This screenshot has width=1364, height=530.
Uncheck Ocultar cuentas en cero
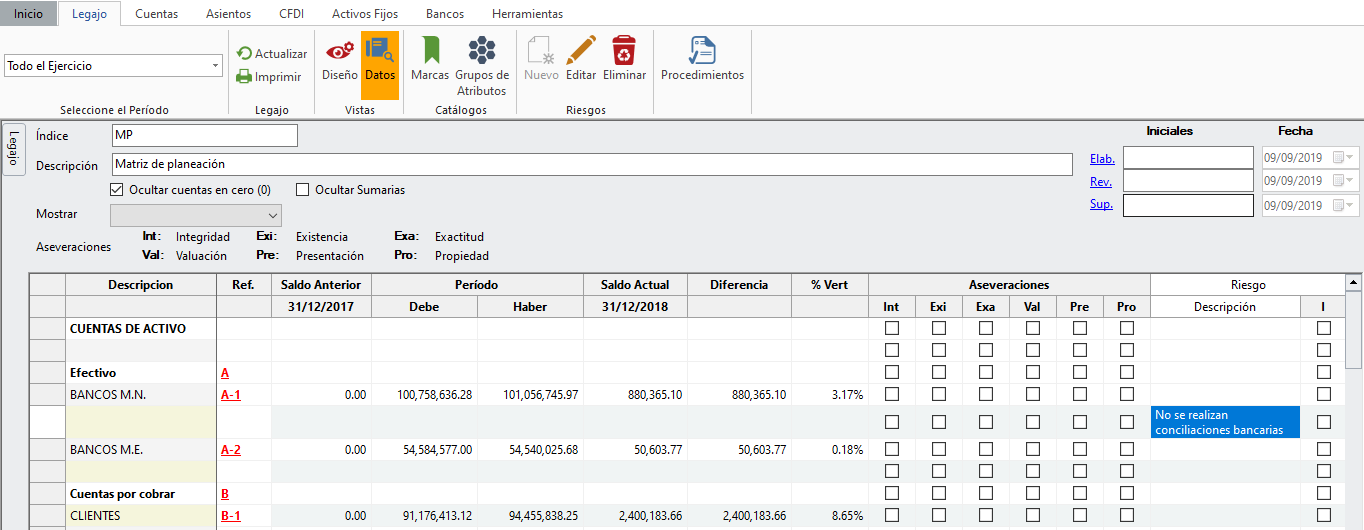pos(116,190)
